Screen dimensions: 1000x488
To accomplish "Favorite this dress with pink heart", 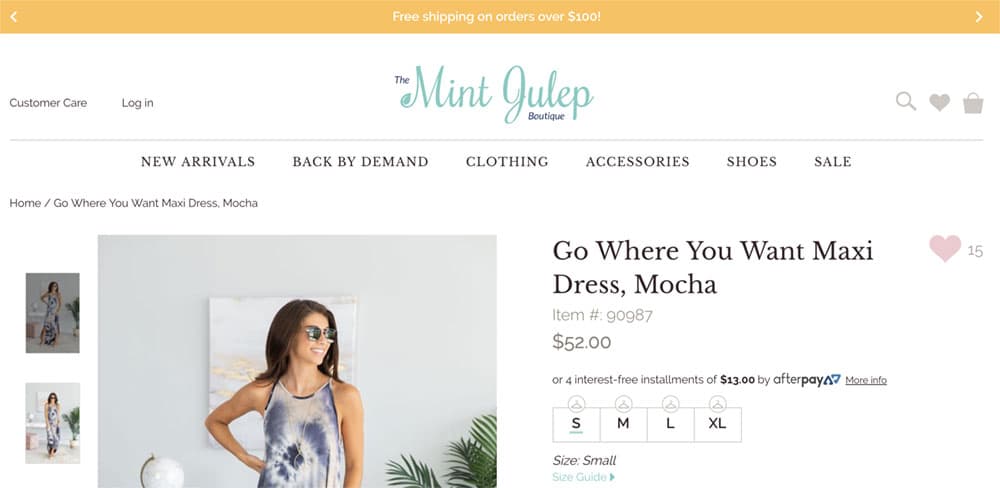I will (945, 248).
